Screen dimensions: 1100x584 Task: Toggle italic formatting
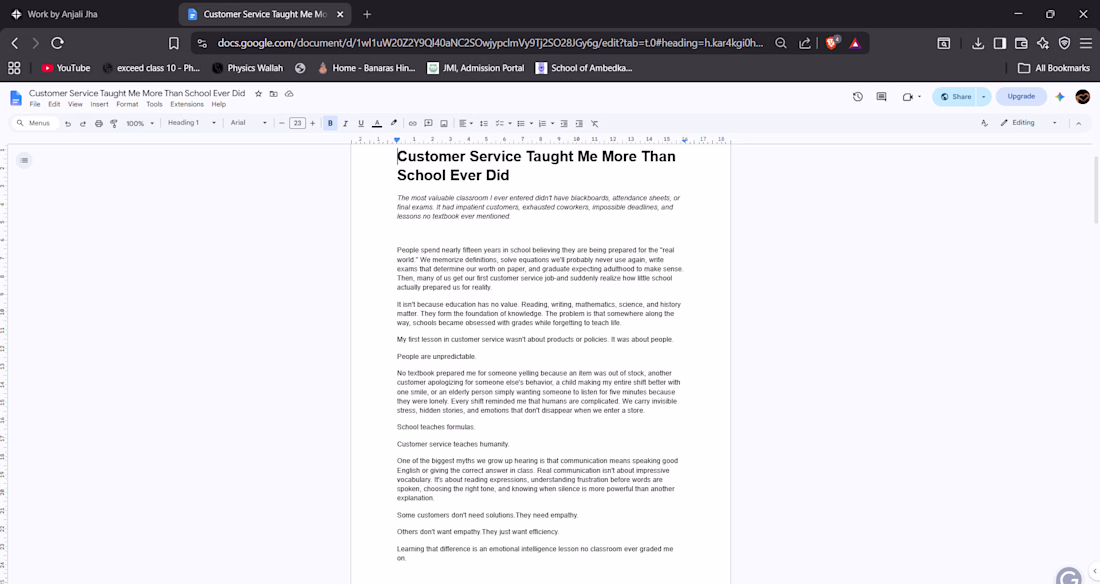coord(345,124)
